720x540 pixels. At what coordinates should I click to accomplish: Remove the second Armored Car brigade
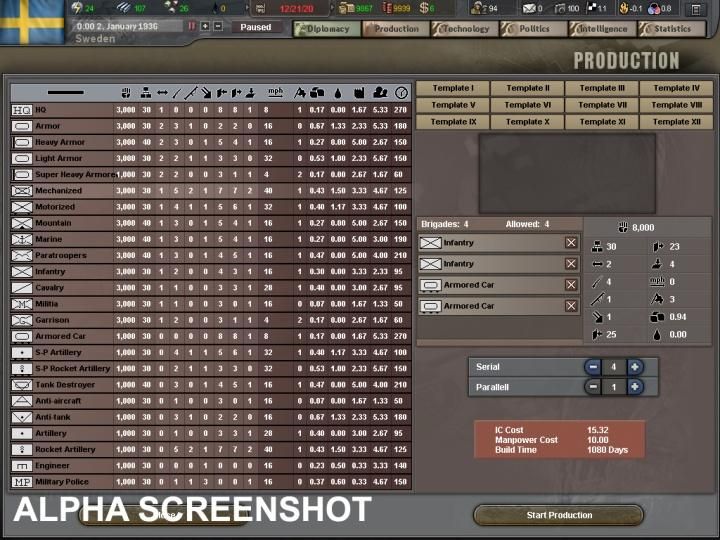point(571,306)
